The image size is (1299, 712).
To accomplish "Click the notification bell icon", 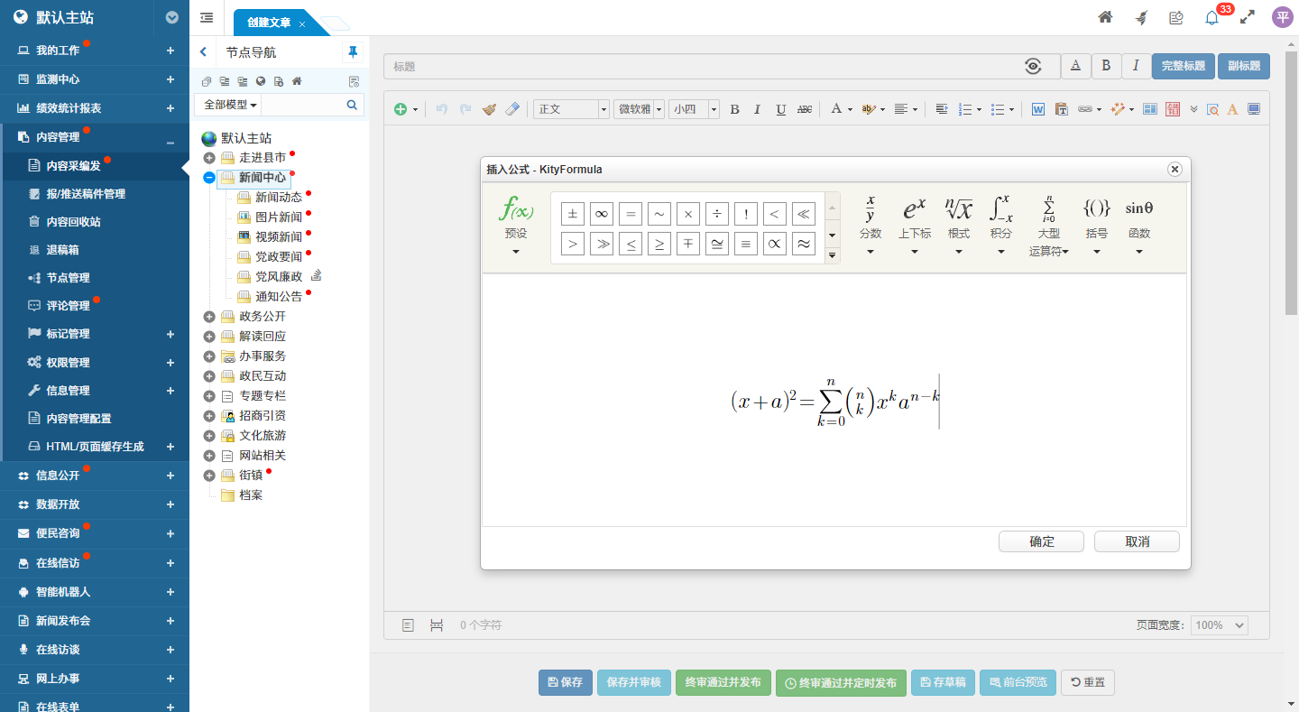I will (1212, 18).
